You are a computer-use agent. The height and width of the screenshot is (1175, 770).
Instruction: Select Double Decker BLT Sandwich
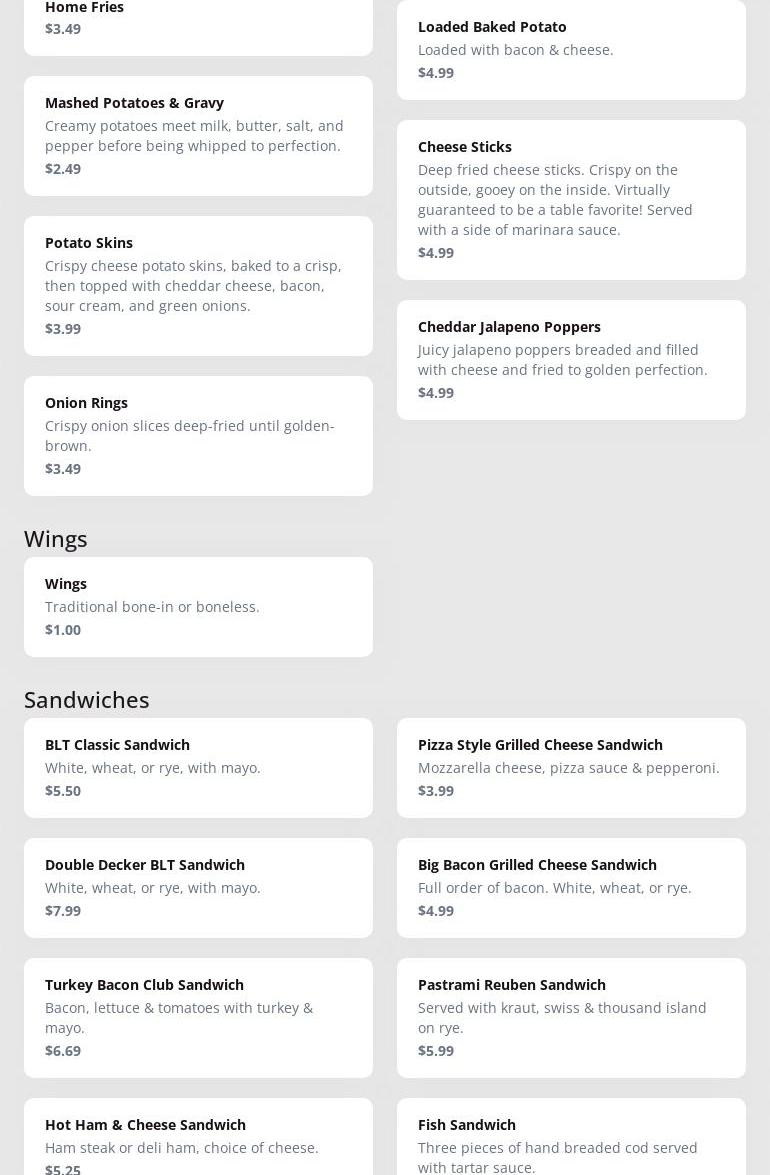pyautogui.click(x=198, y=887)
